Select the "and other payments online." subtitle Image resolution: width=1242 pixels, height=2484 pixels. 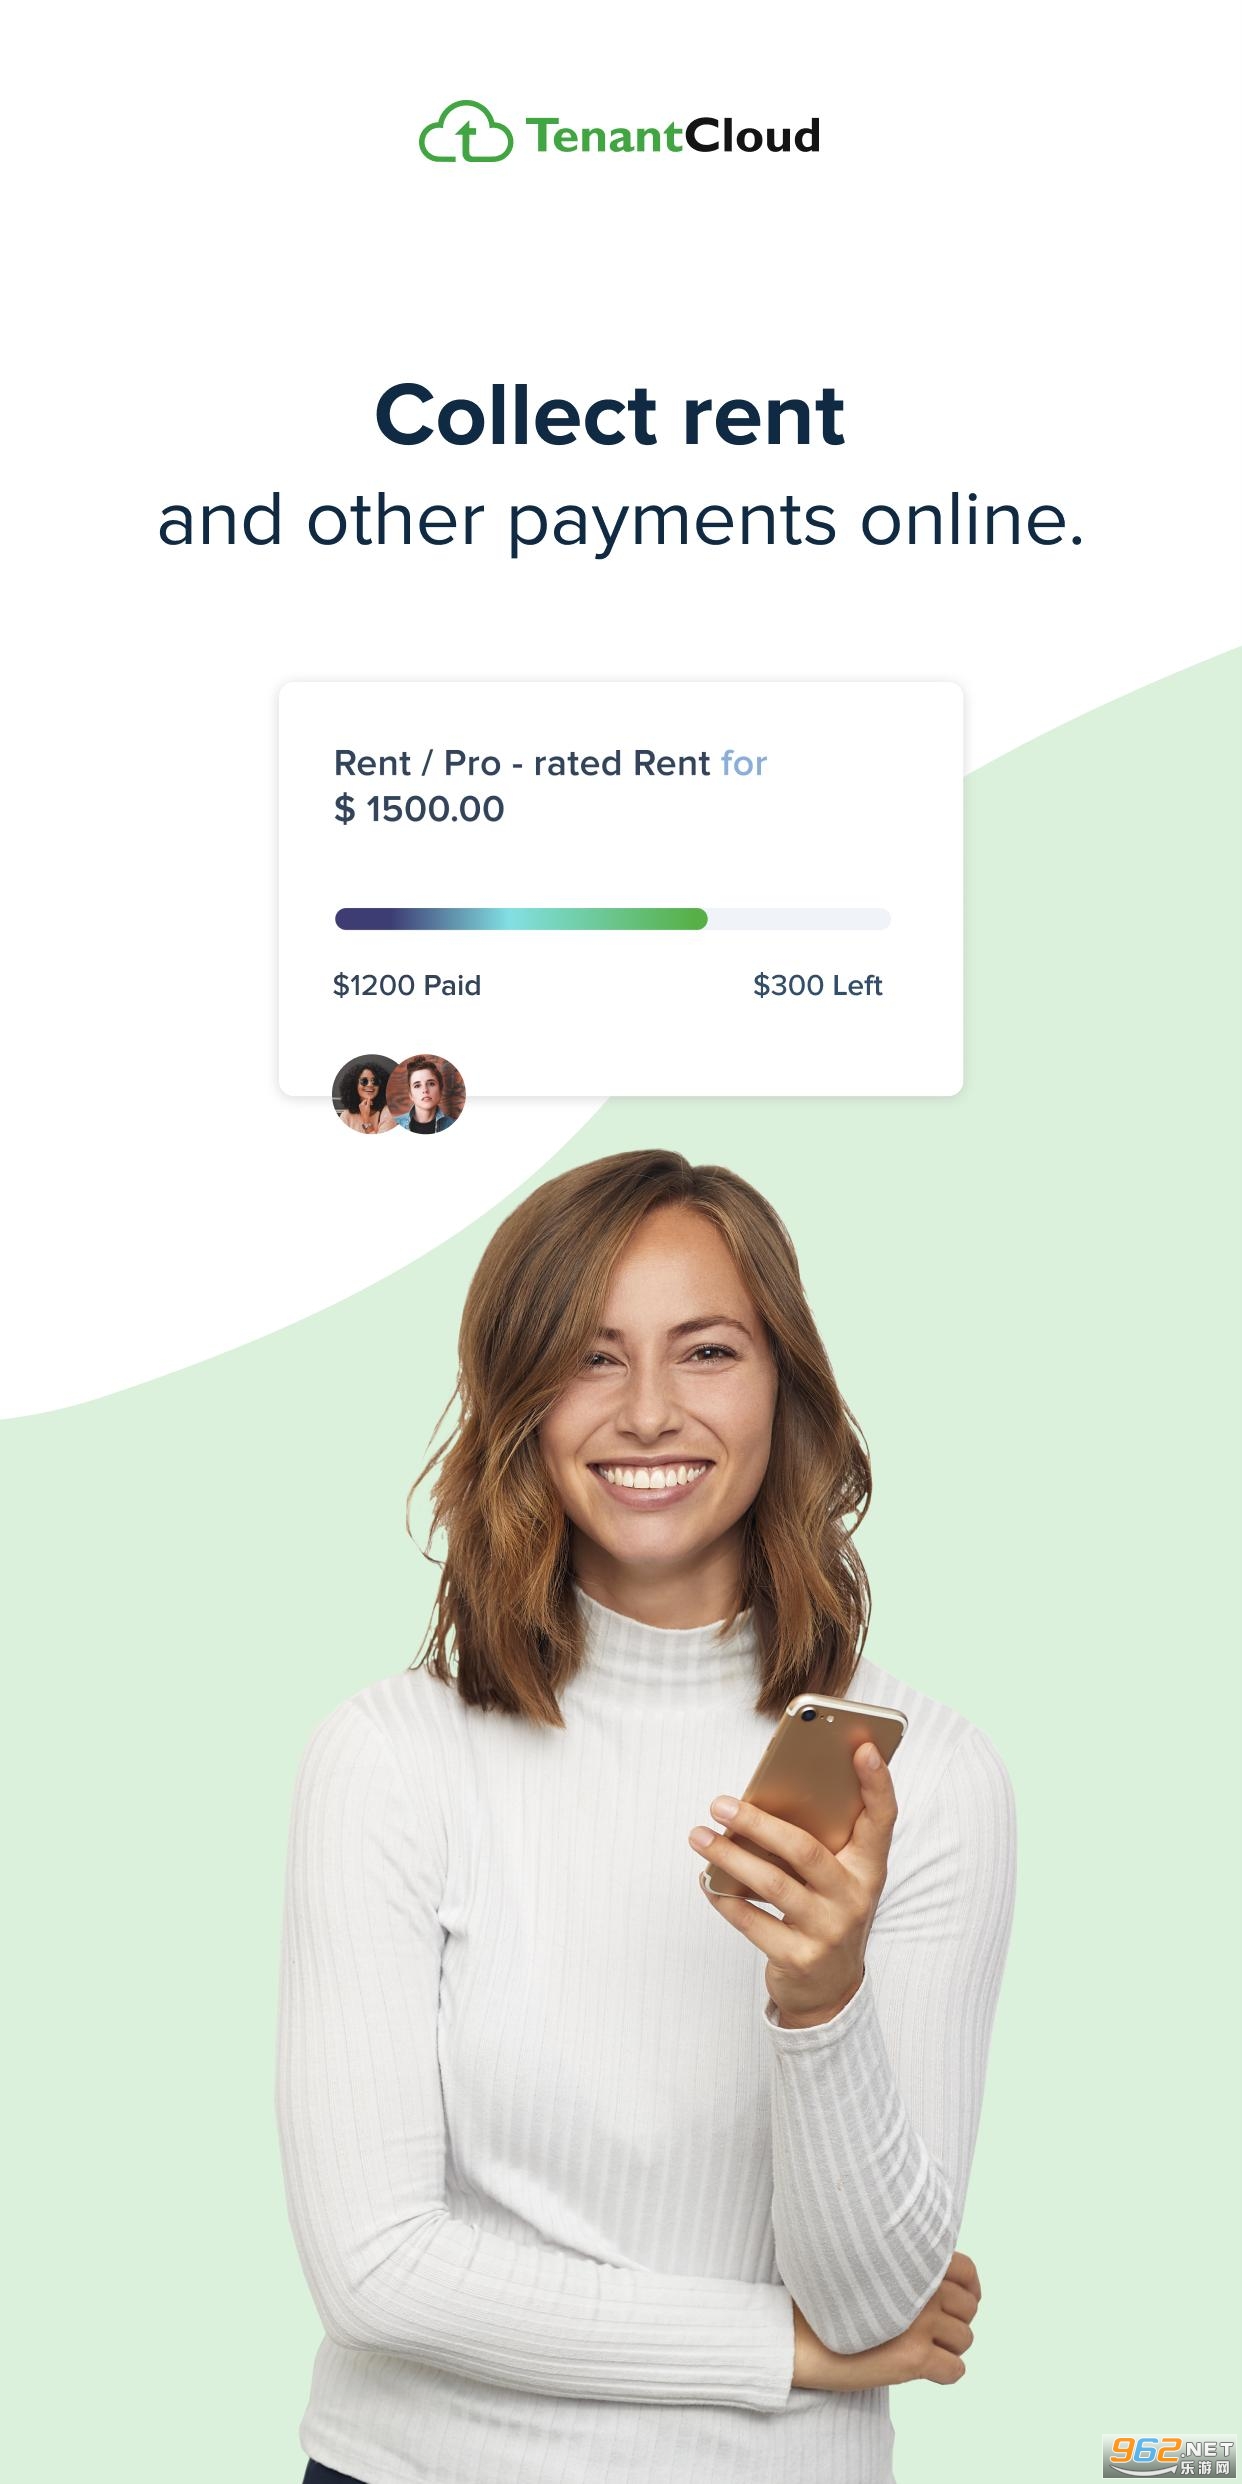click(x=621, y=521)
